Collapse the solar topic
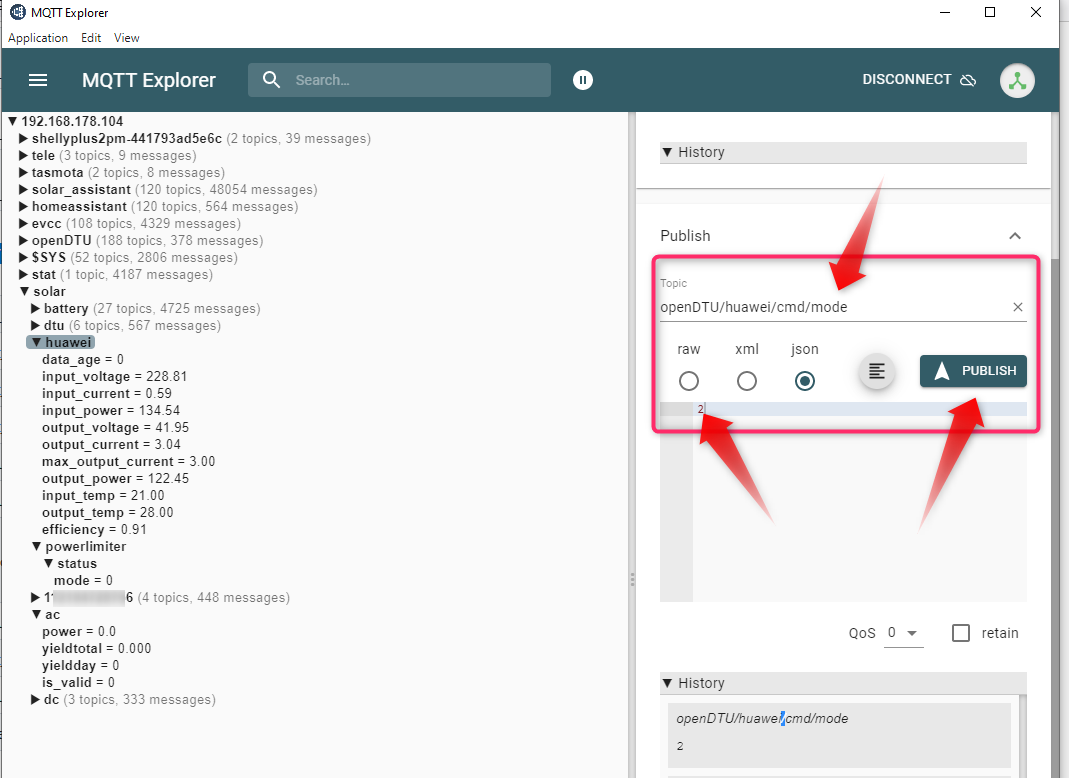Viewport: 1069px width, 778px height. pyautogui.click(x=25, y=292)
